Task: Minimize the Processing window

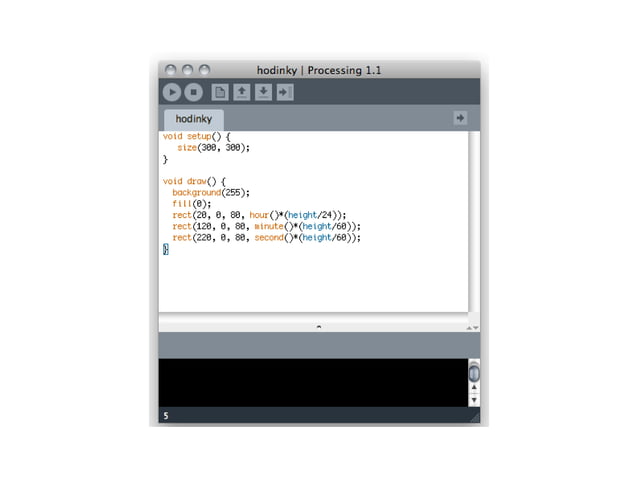Action: coord(187,70)
